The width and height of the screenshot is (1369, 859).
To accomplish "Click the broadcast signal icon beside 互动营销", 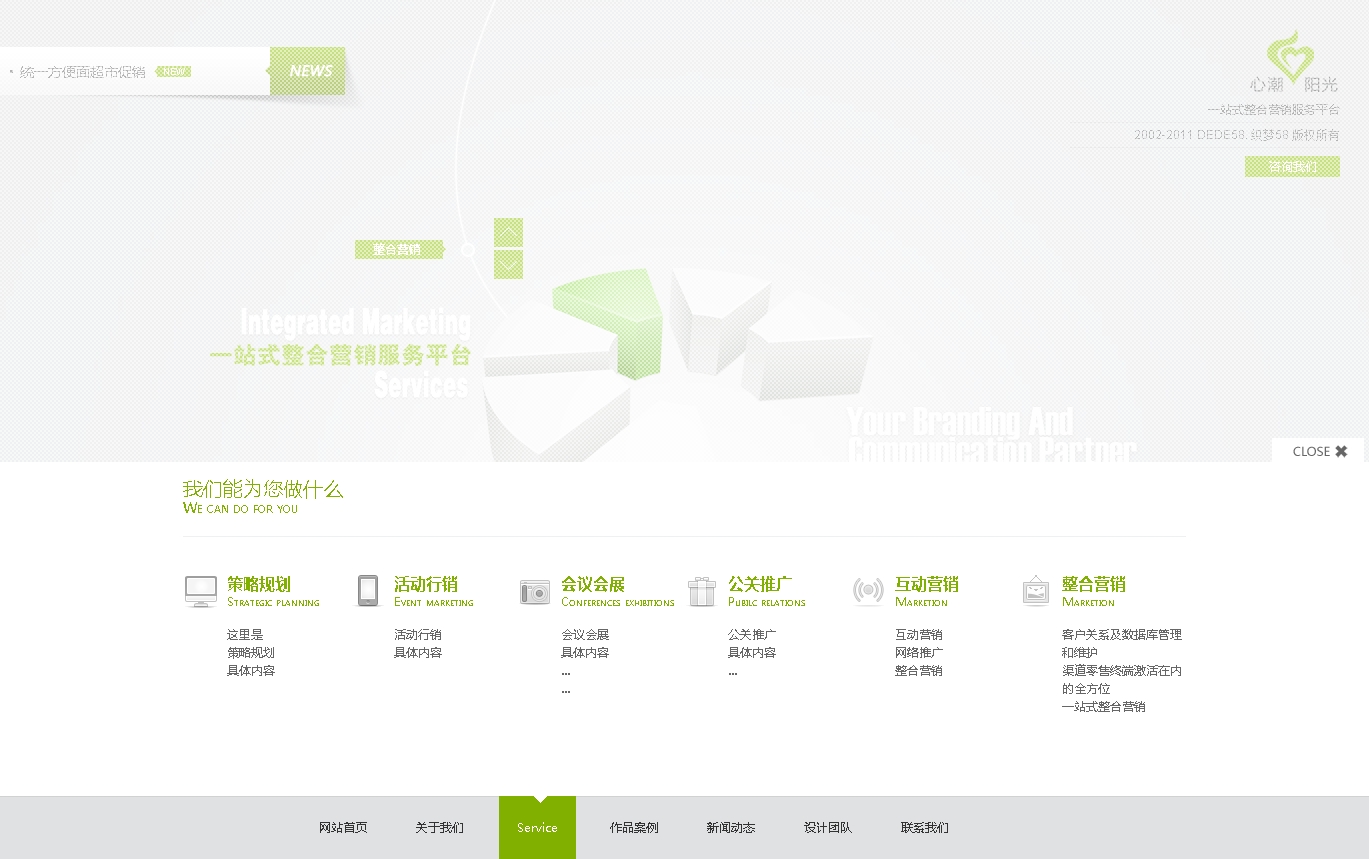I will pos(868,591).
